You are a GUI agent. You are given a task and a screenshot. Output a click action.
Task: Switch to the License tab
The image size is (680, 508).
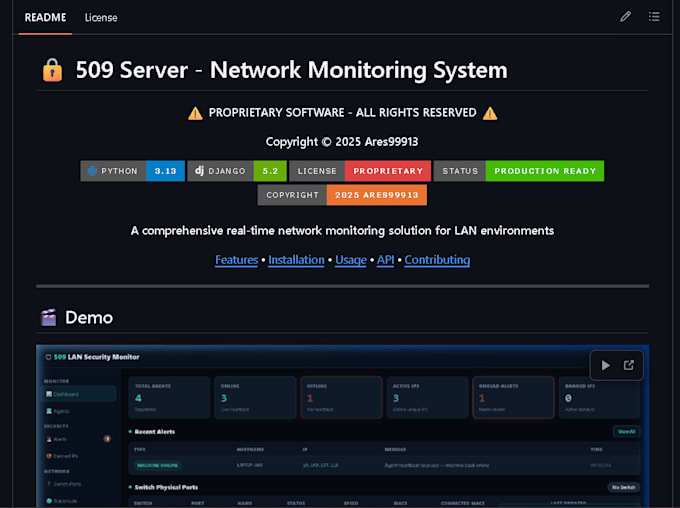(x=101, y=17)
